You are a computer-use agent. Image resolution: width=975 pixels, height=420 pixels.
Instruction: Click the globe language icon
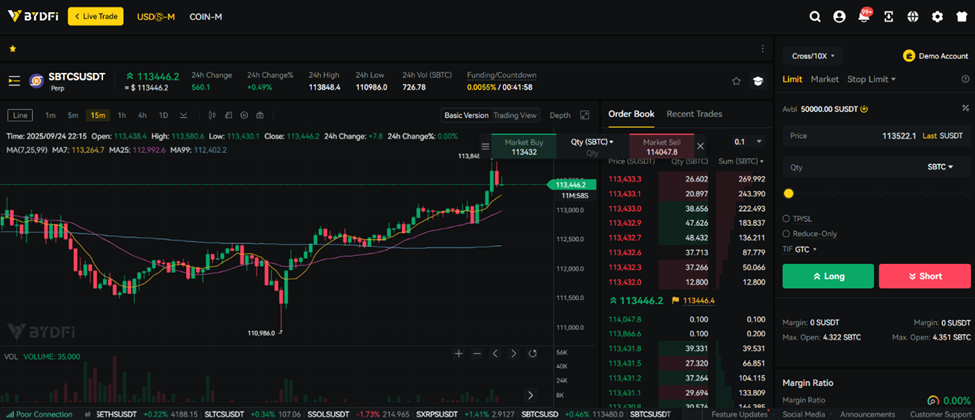913,17
